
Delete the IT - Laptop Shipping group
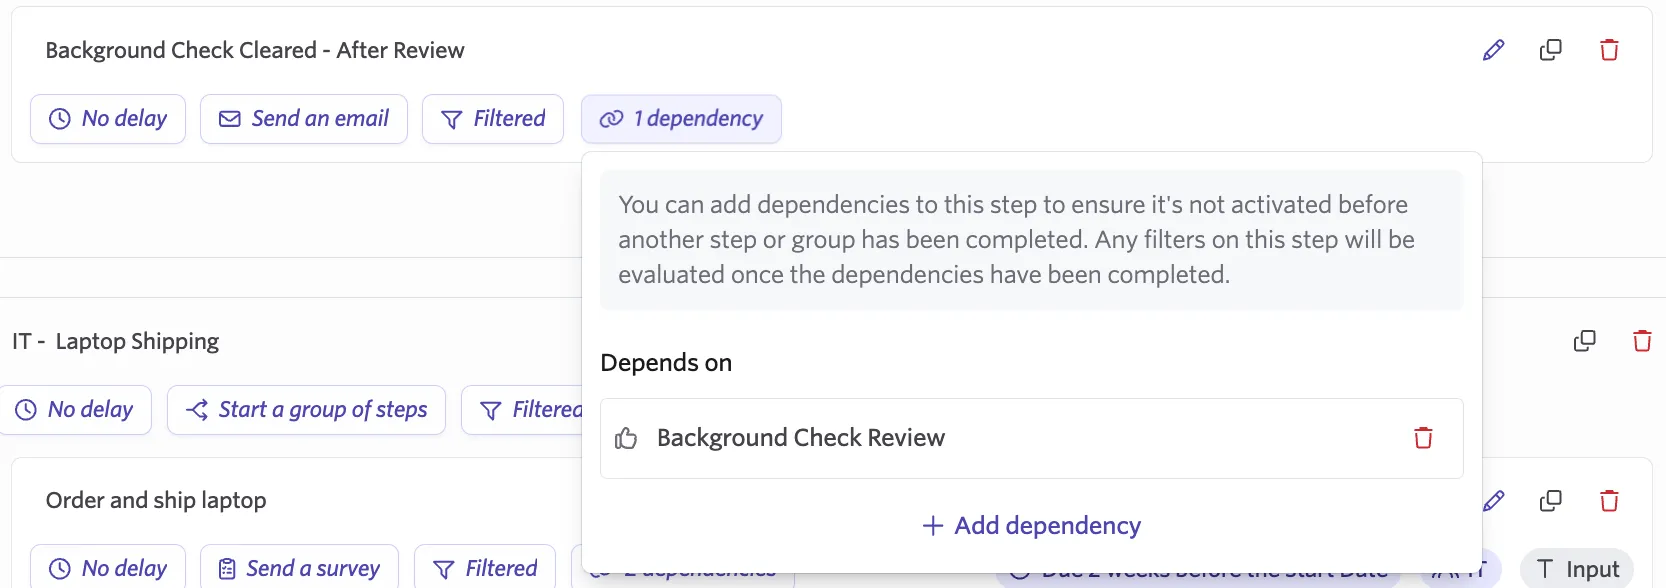coord(1642,341)
